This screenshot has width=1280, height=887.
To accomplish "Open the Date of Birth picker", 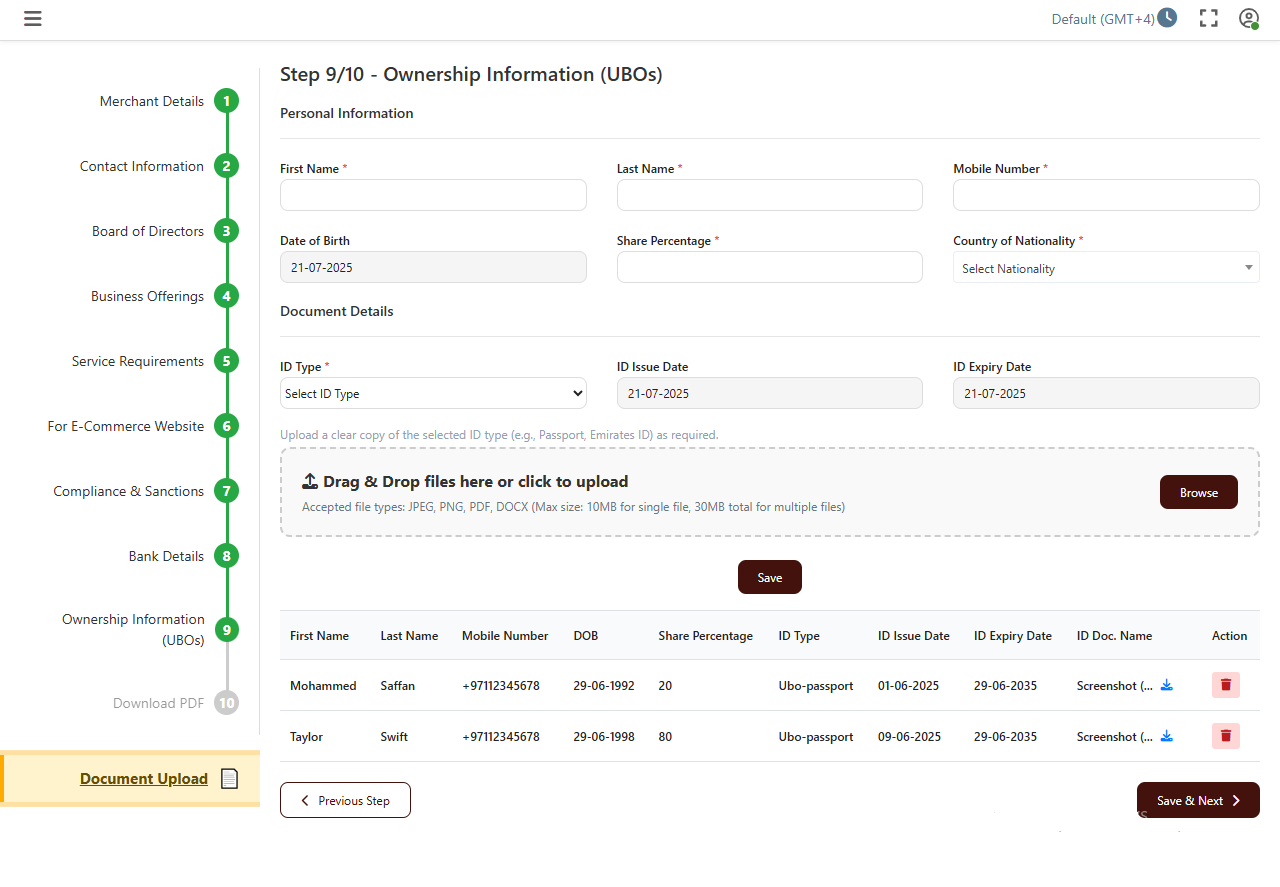I will click(433, 267).
